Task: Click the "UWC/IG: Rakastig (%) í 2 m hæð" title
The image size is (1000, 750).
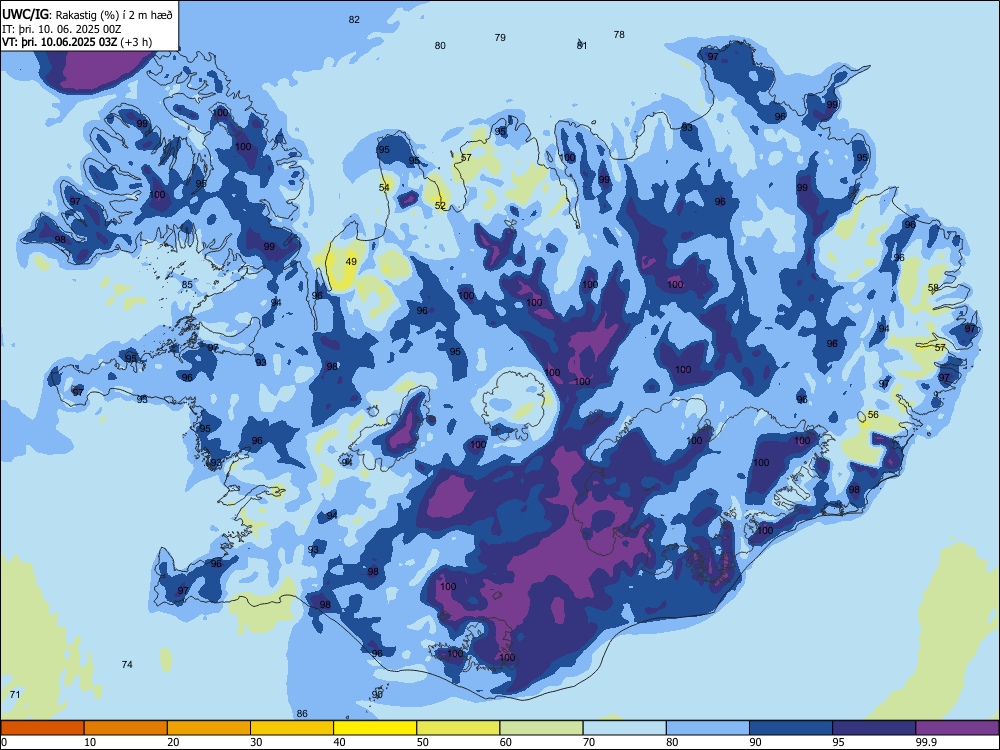Action: tap(87, 14)
